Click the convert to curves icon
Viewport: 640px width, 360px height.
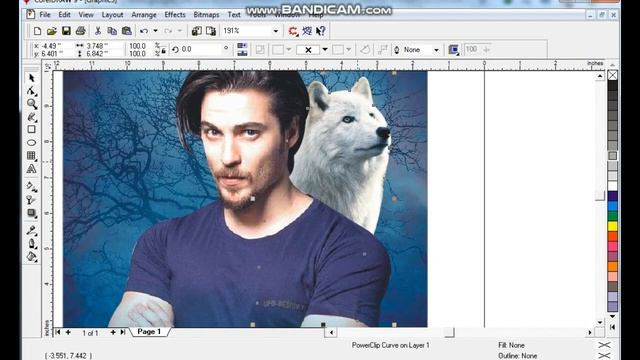(365, 50)
